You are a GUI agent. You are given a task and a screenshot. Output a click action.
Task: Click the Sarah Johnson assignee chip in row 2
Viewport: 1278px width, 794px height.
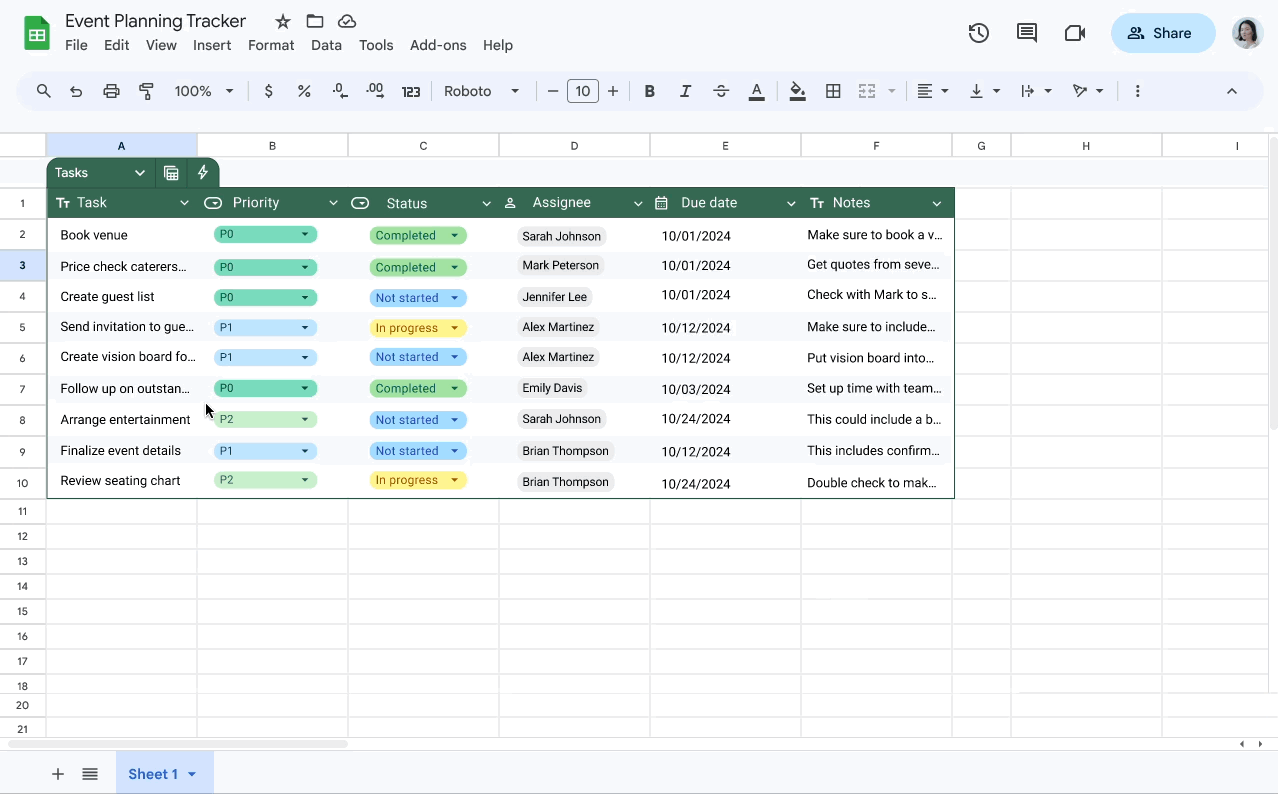[562, 236]
